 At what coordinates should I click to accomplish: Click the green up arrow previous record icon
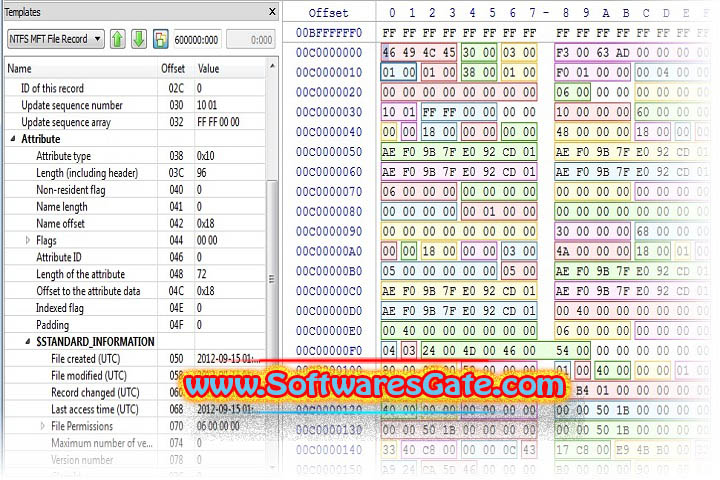tap(118, 39)
